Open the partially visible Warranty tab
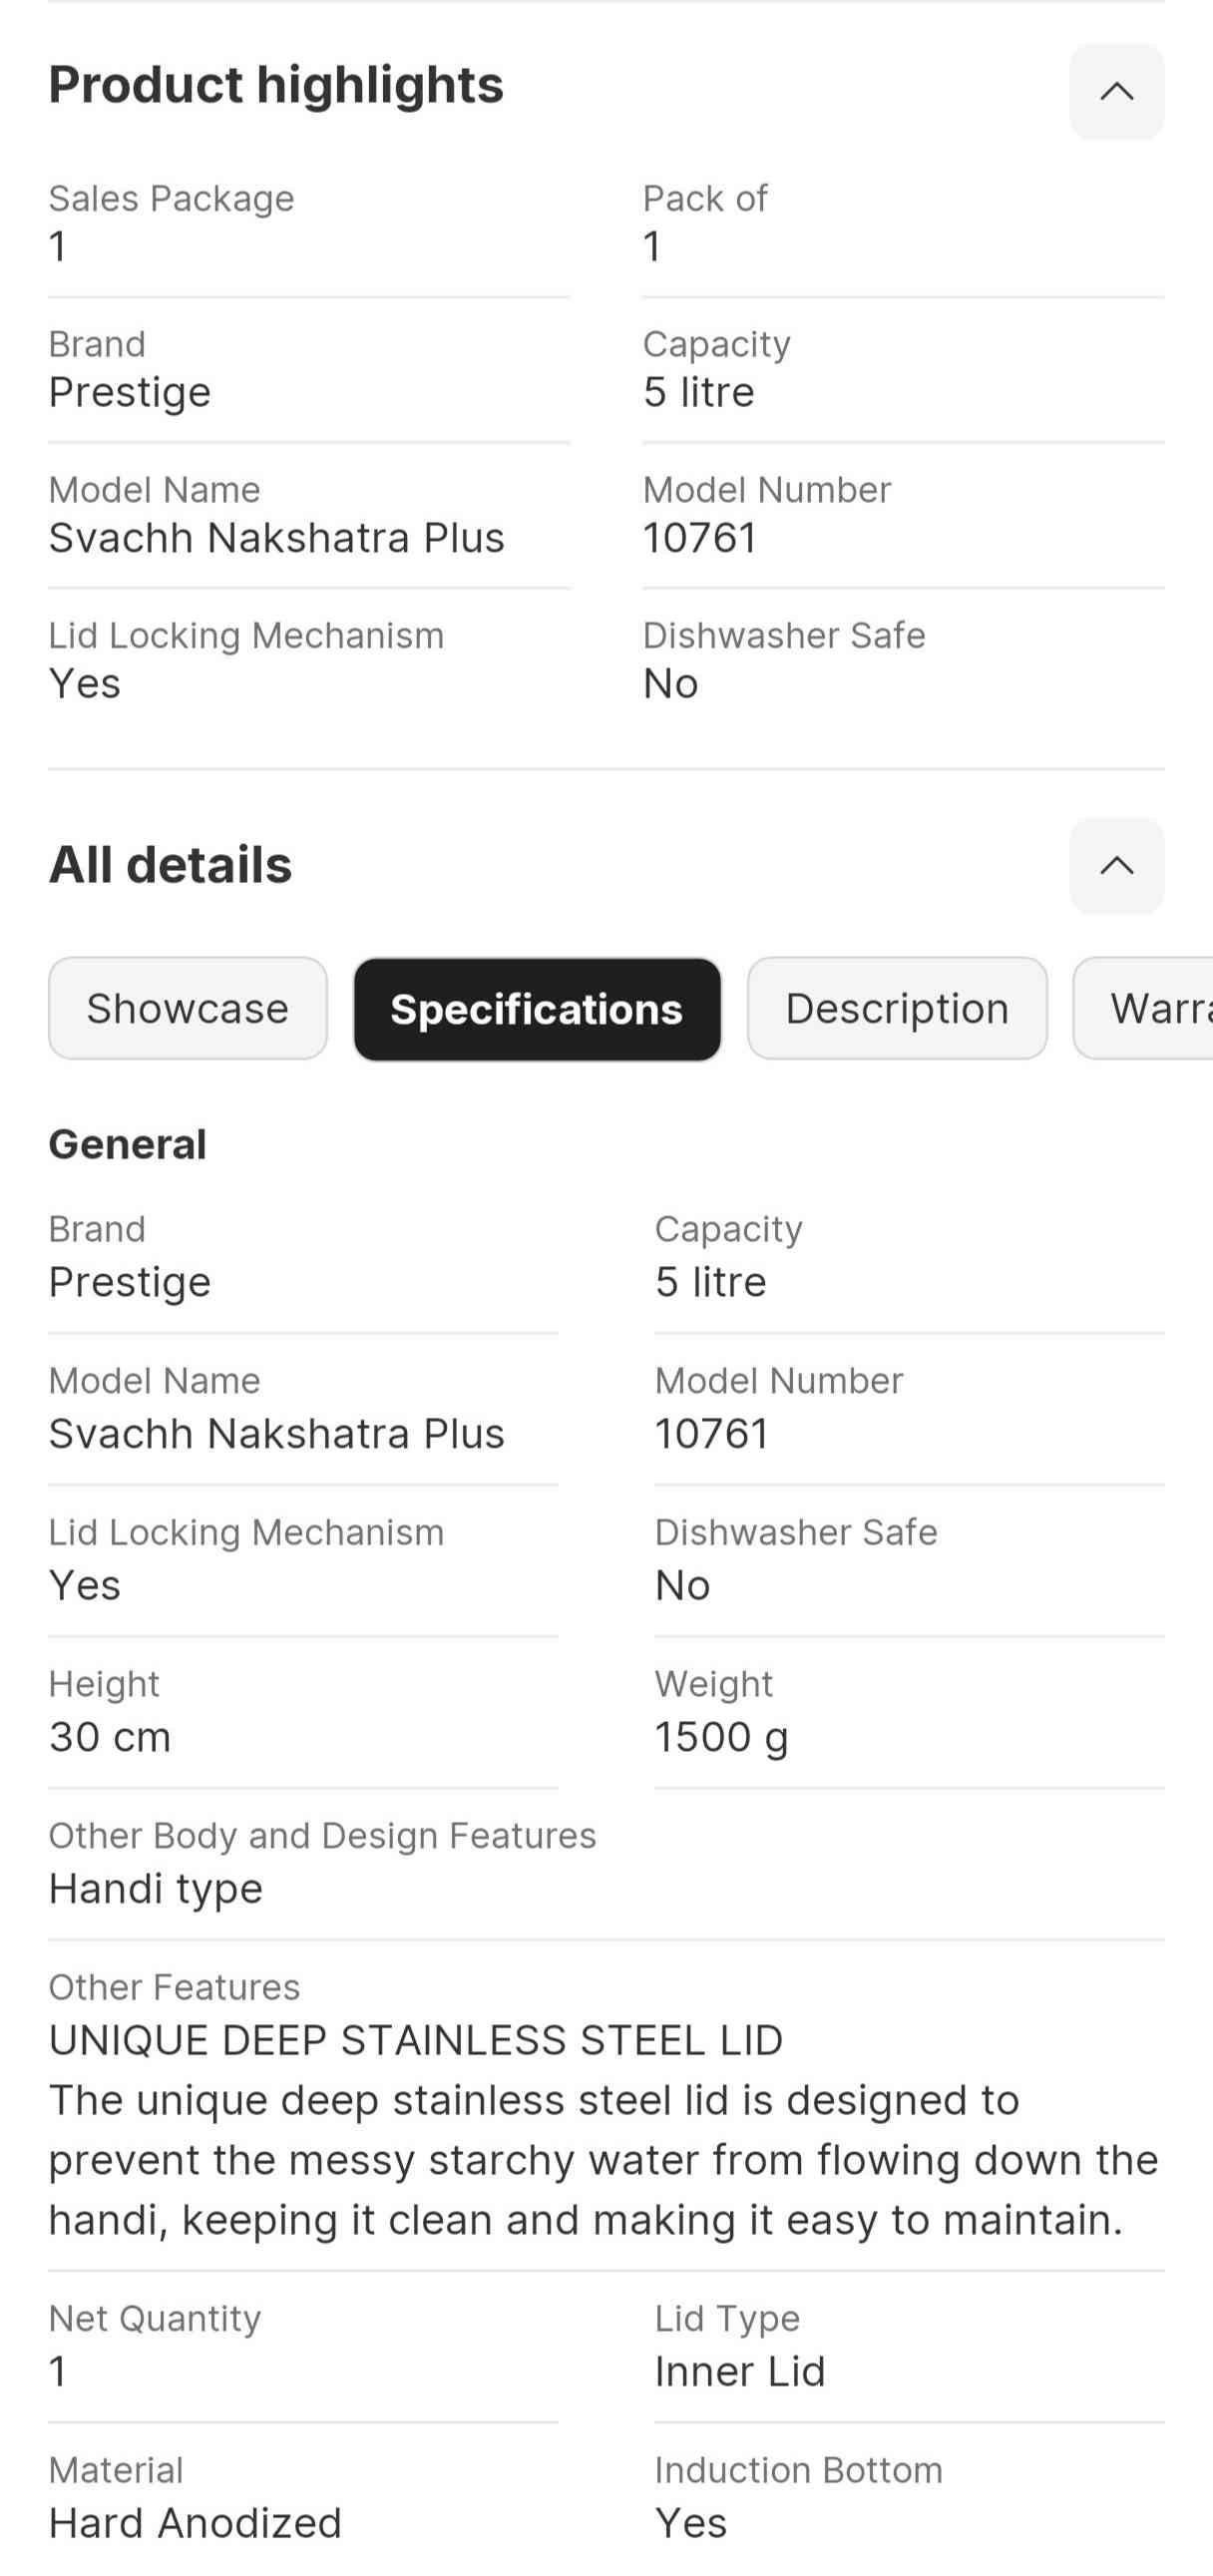 1150,1008
